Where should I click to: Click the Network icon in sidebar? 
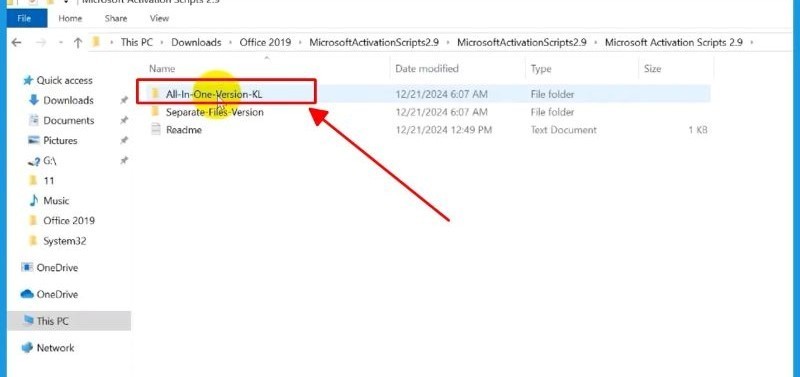tap(27, 348)
